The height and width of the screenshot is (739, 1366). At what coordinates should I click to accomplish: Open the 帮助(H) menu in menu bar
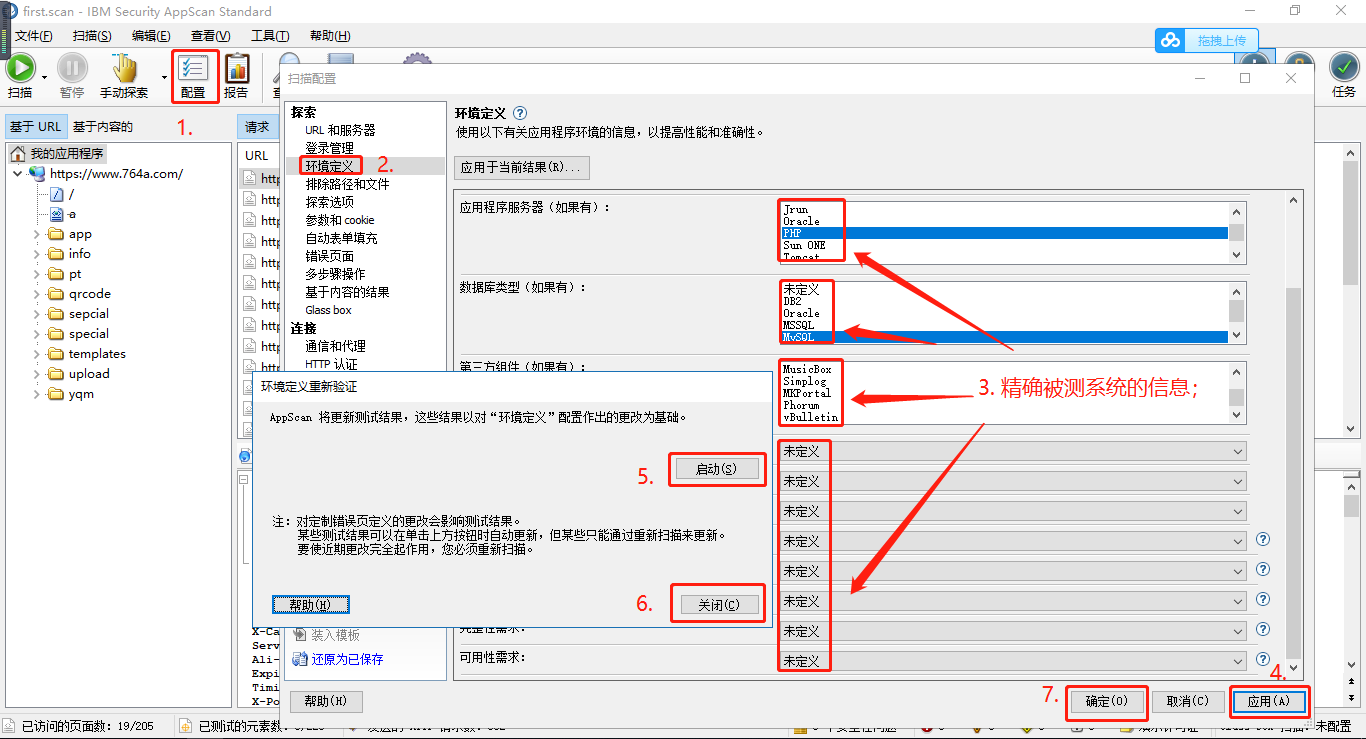point(330,36)
